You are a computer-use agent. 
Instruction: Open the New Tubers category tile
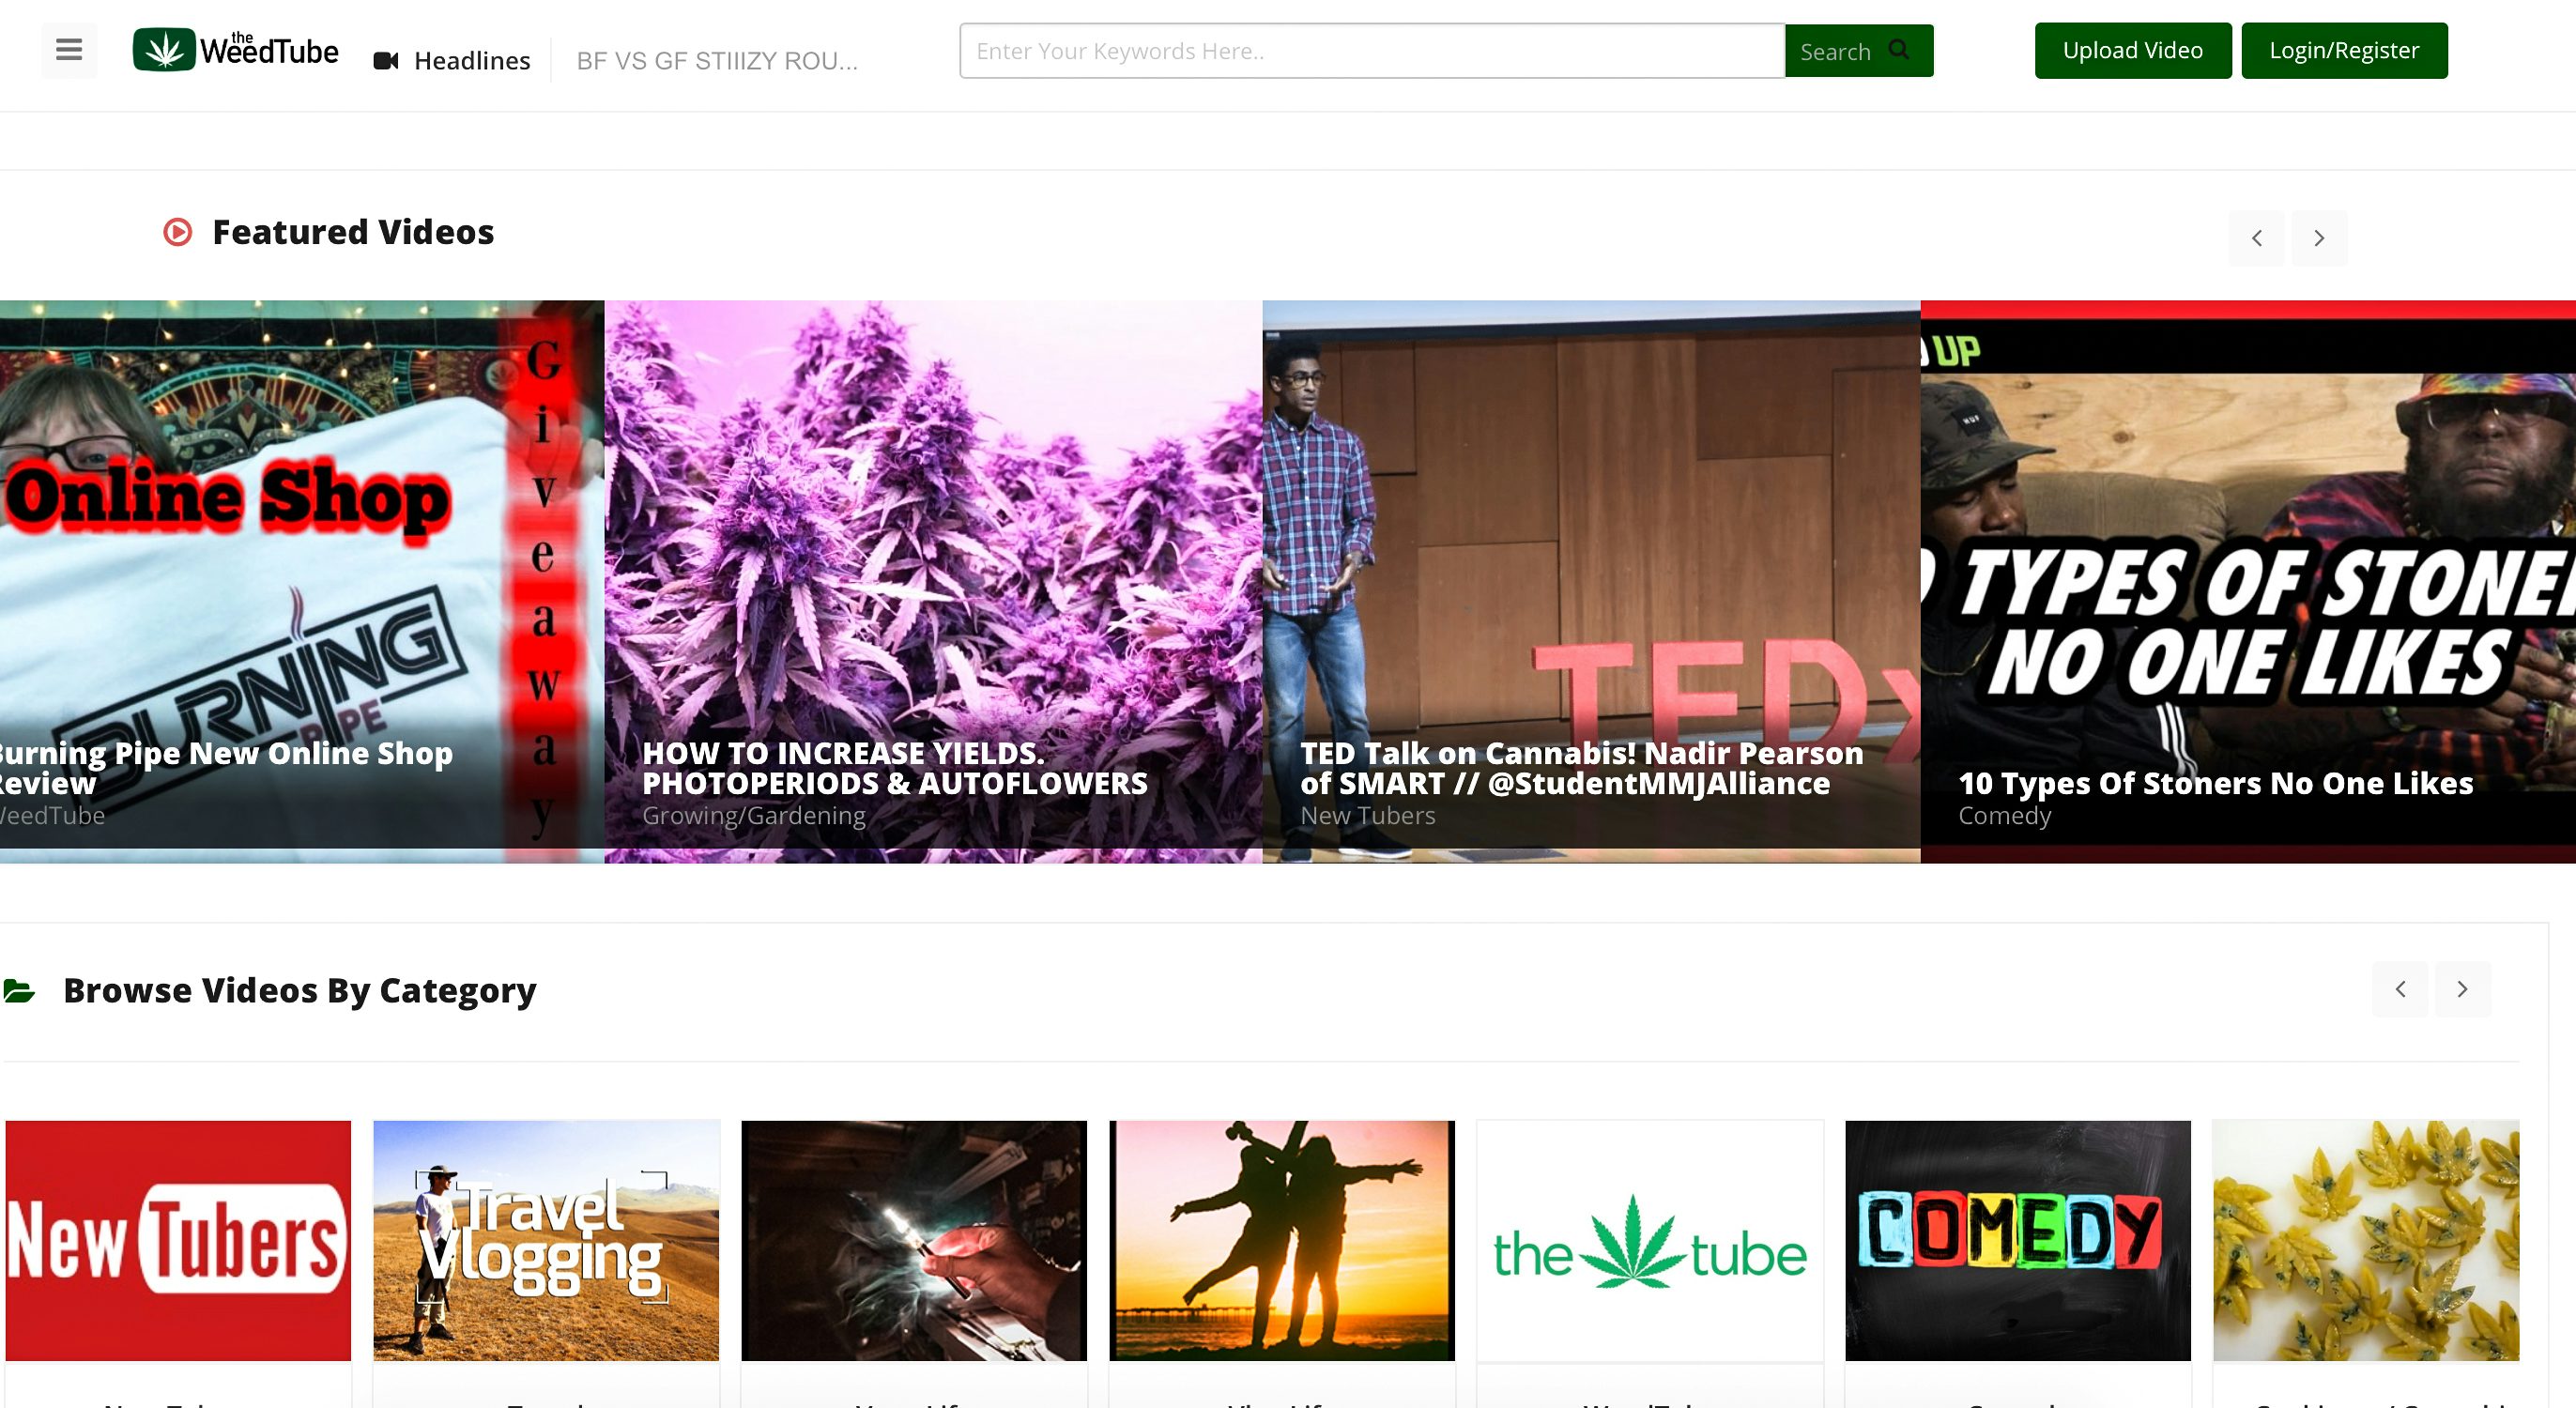point(177,1240)
